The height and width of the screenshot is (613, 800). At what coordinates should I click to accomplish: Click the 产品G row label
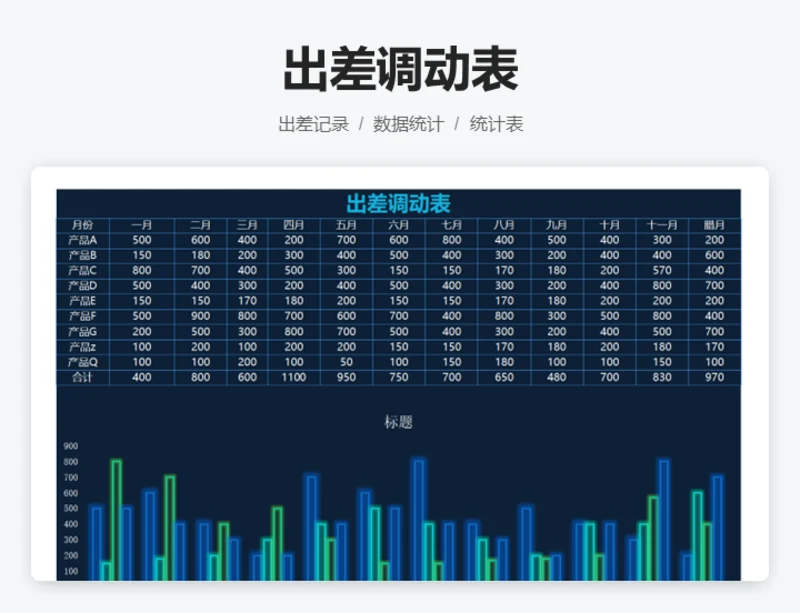tap(83, 332)
